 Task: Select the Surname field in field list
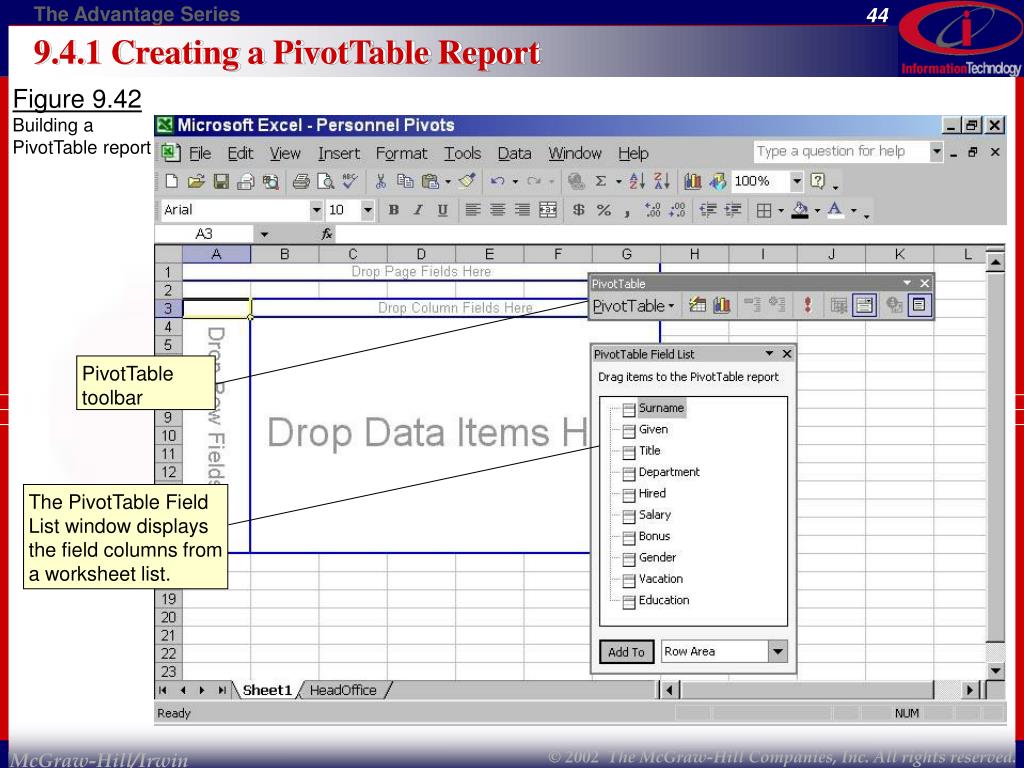tap(661, 408)
